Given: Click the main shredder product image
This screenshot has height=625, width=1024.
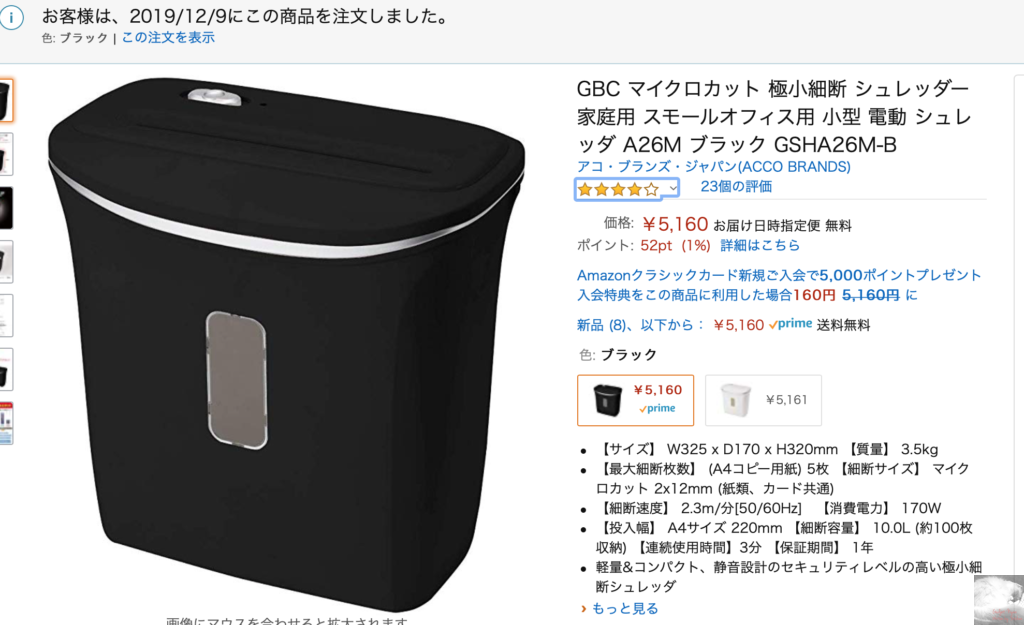Looking at the screenshot, I should click(x=286, y=343).
